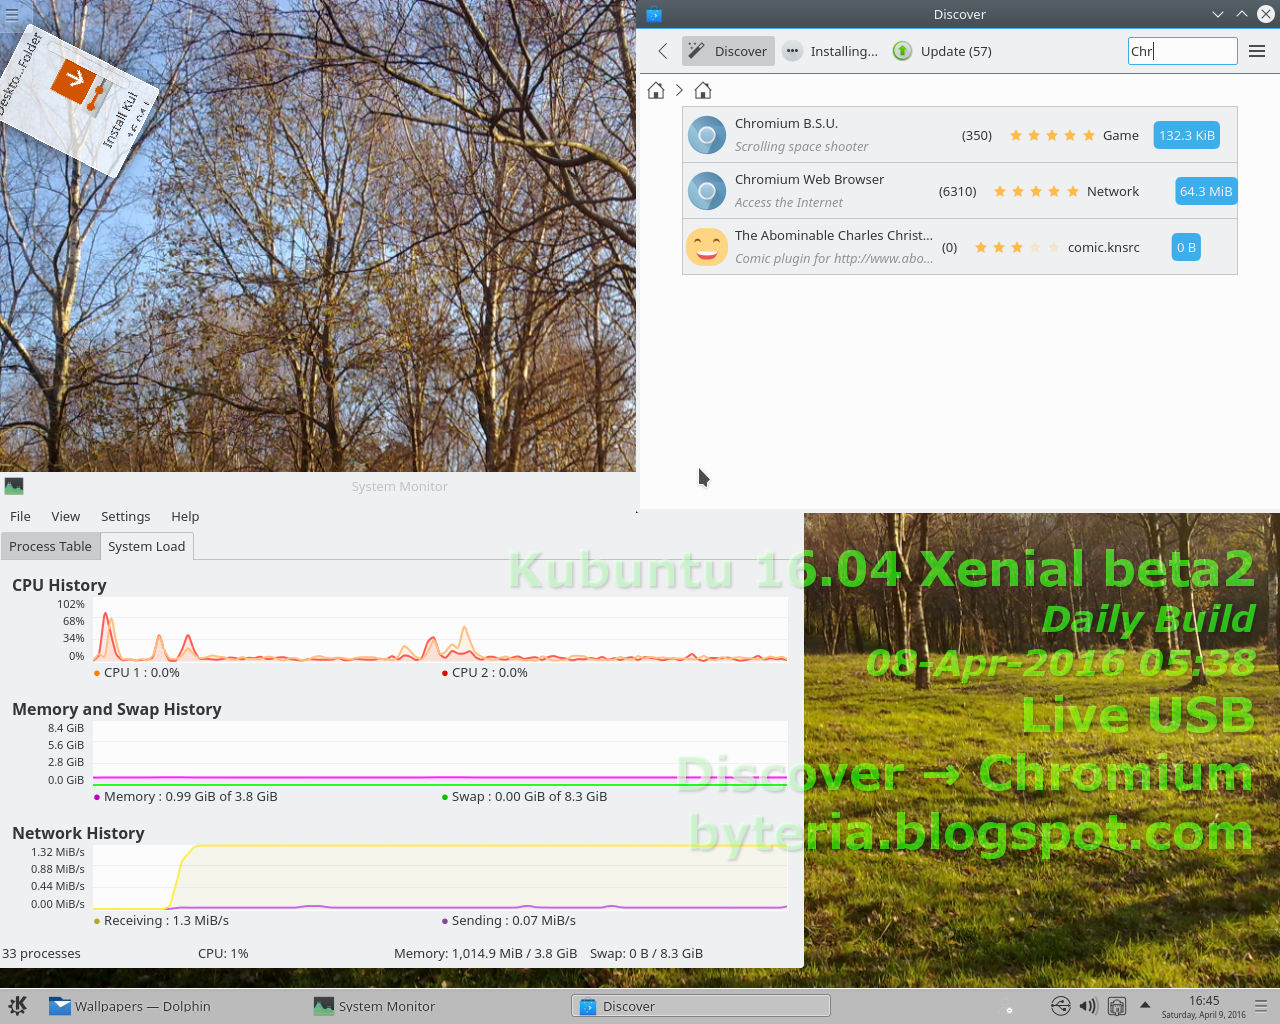This screenshot has width=1280, height=1024.
Task: Open the clock showing 16:45
Action: click(x=1204, y=1006)
